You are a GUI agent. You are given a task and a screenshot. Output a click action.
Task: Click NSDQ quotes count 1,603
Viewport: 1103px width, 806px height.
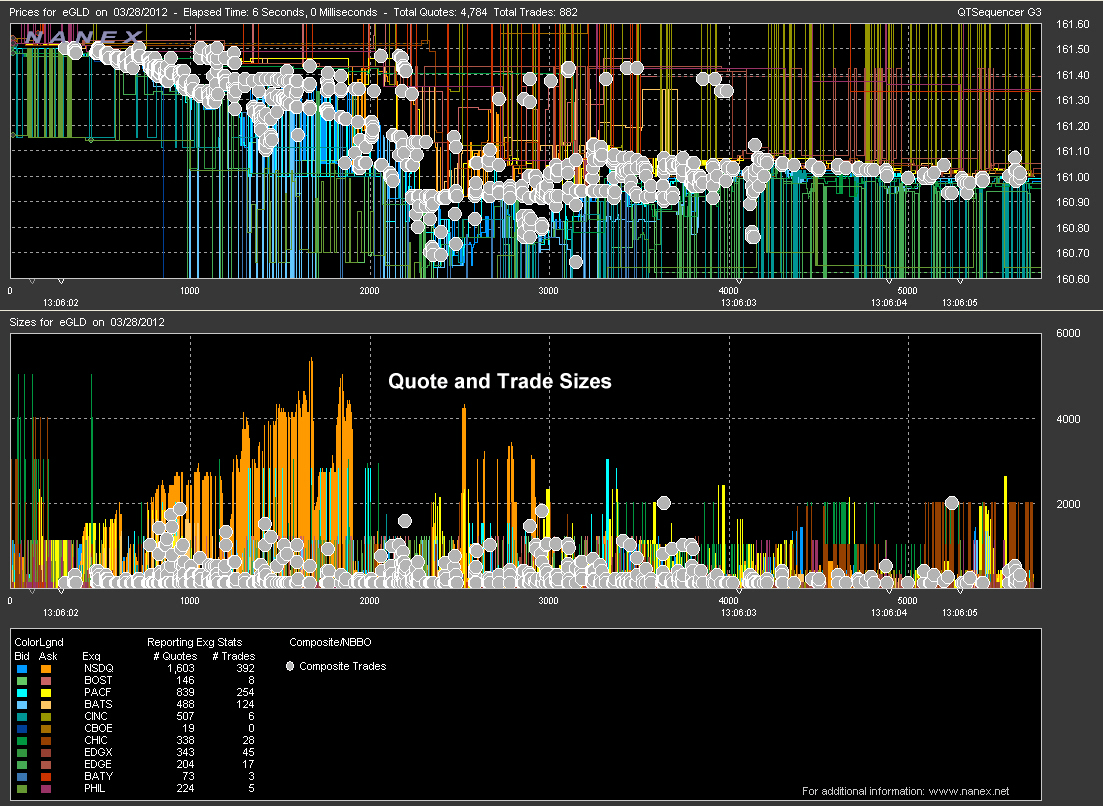(x=181, y=668)
